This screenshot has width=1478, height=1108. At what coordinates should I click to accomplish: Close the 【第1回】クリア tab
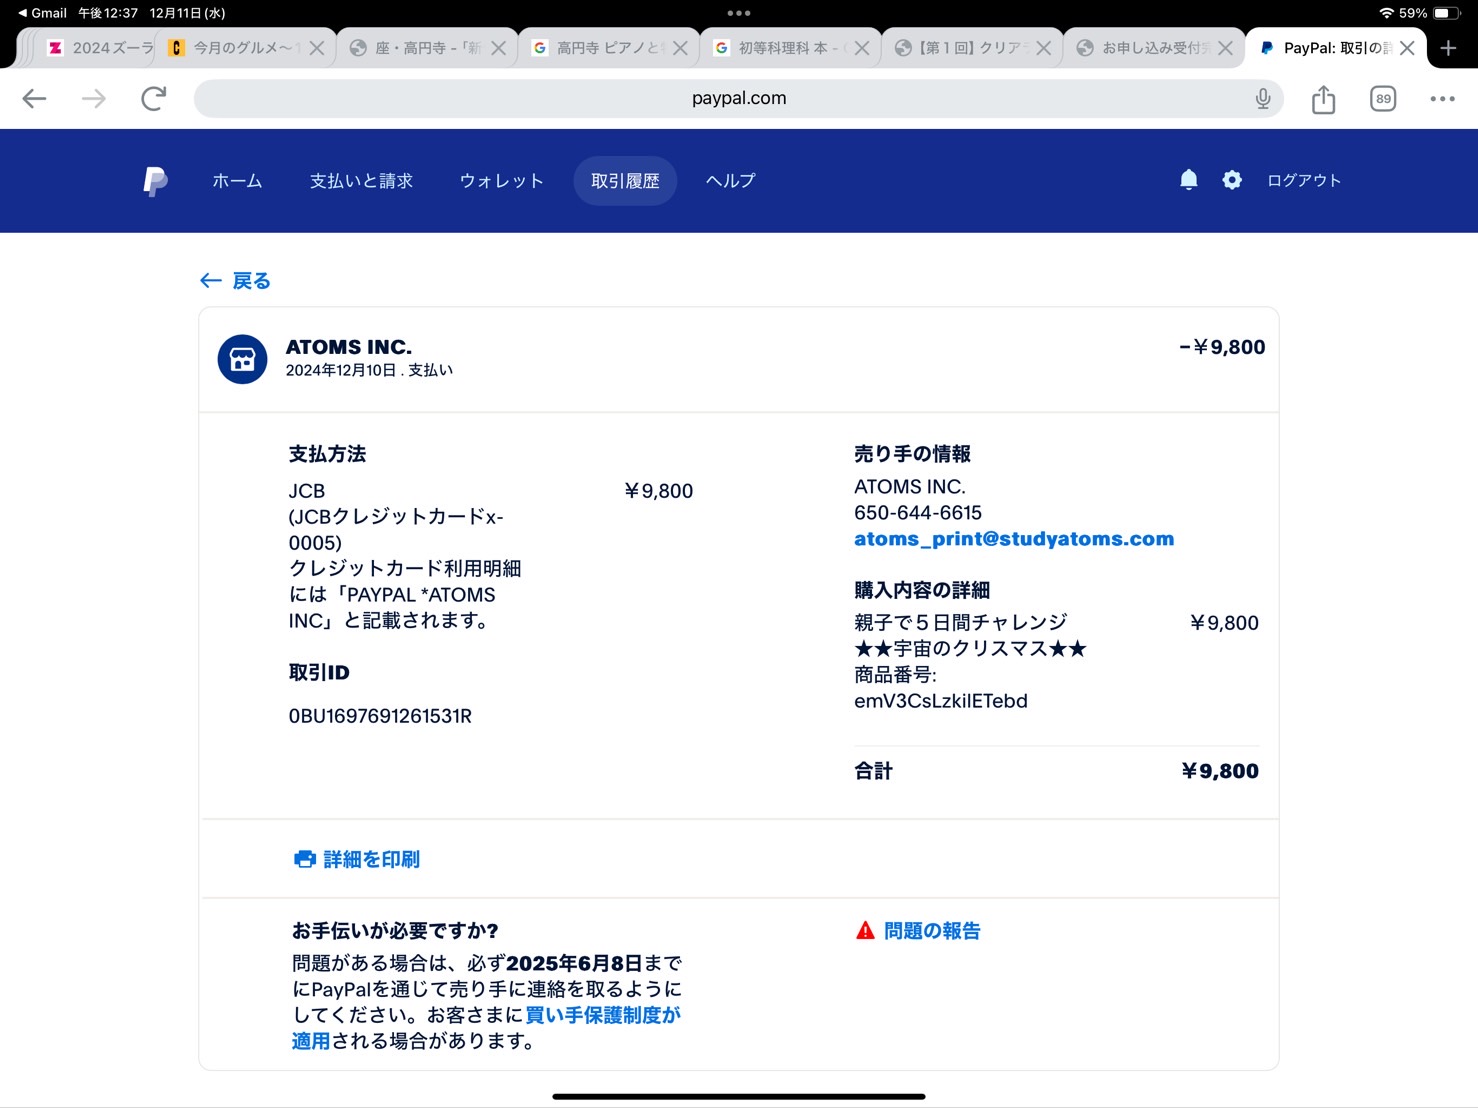(1043, 48)
